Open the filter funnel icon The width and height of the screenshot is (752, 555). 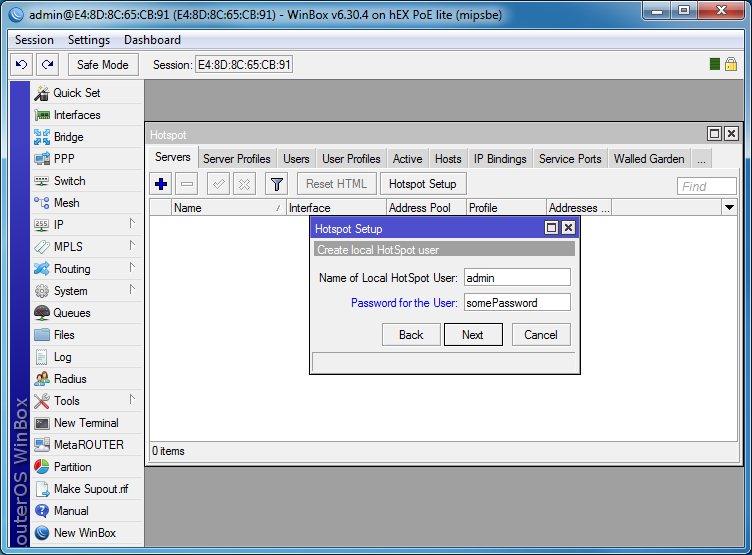point(276,184)
